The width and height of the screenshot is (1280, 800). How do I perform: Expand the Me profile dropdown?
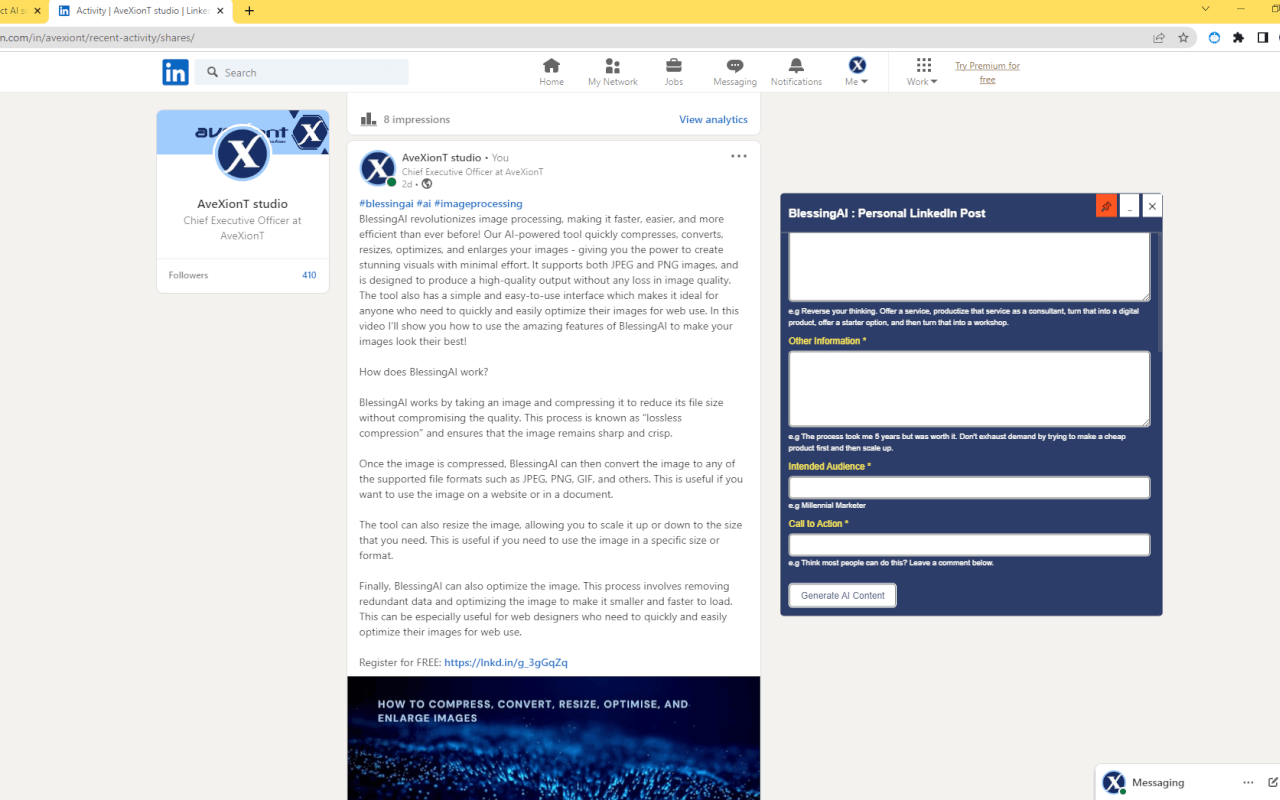[x=857, y=72]
